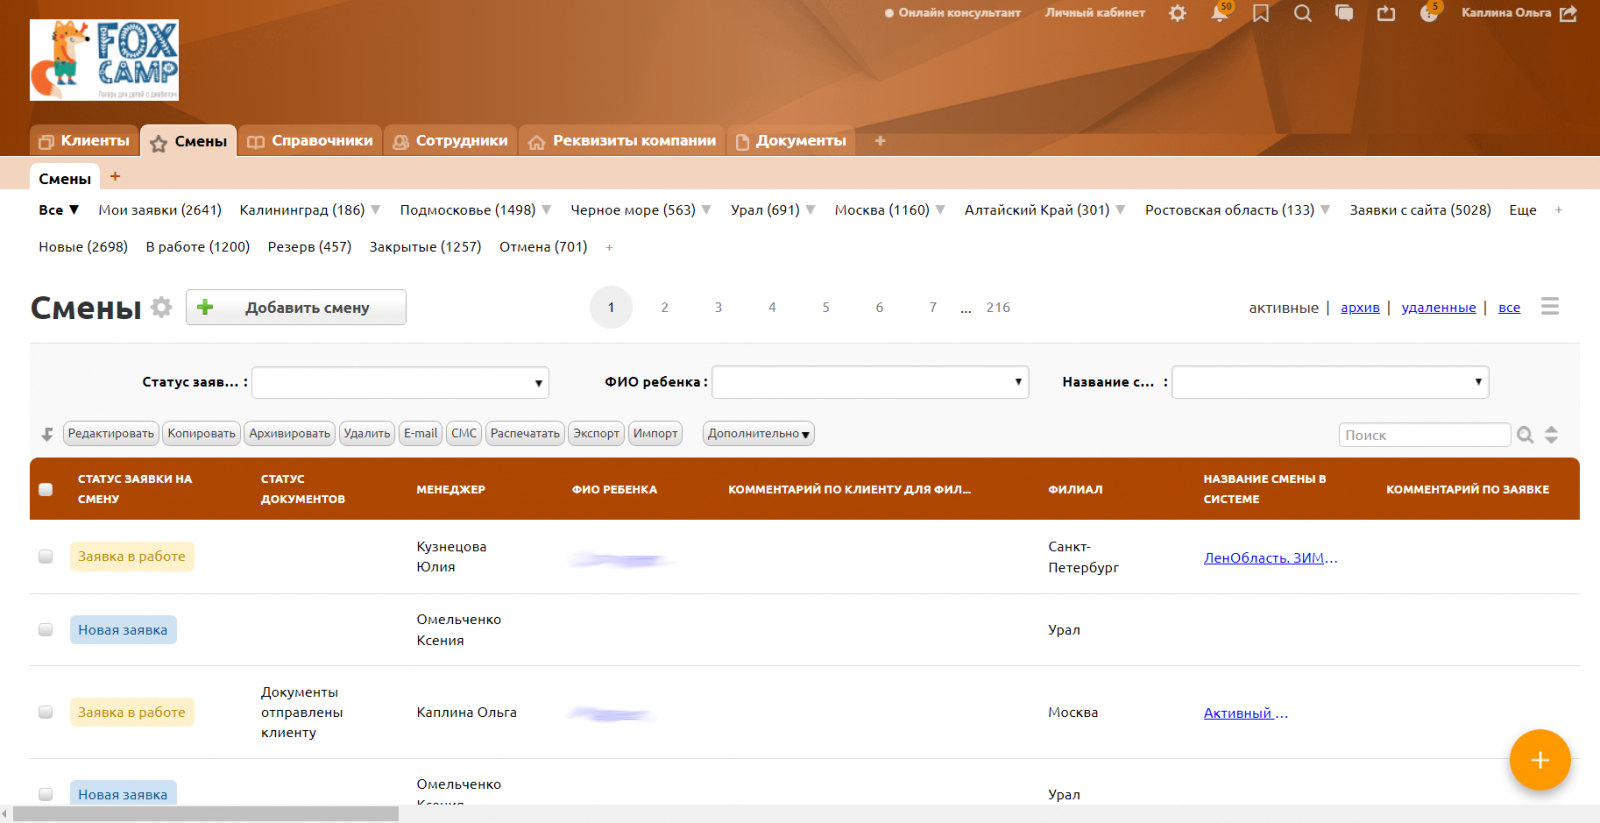Open the Сотрудники tab

coord(451,141)
